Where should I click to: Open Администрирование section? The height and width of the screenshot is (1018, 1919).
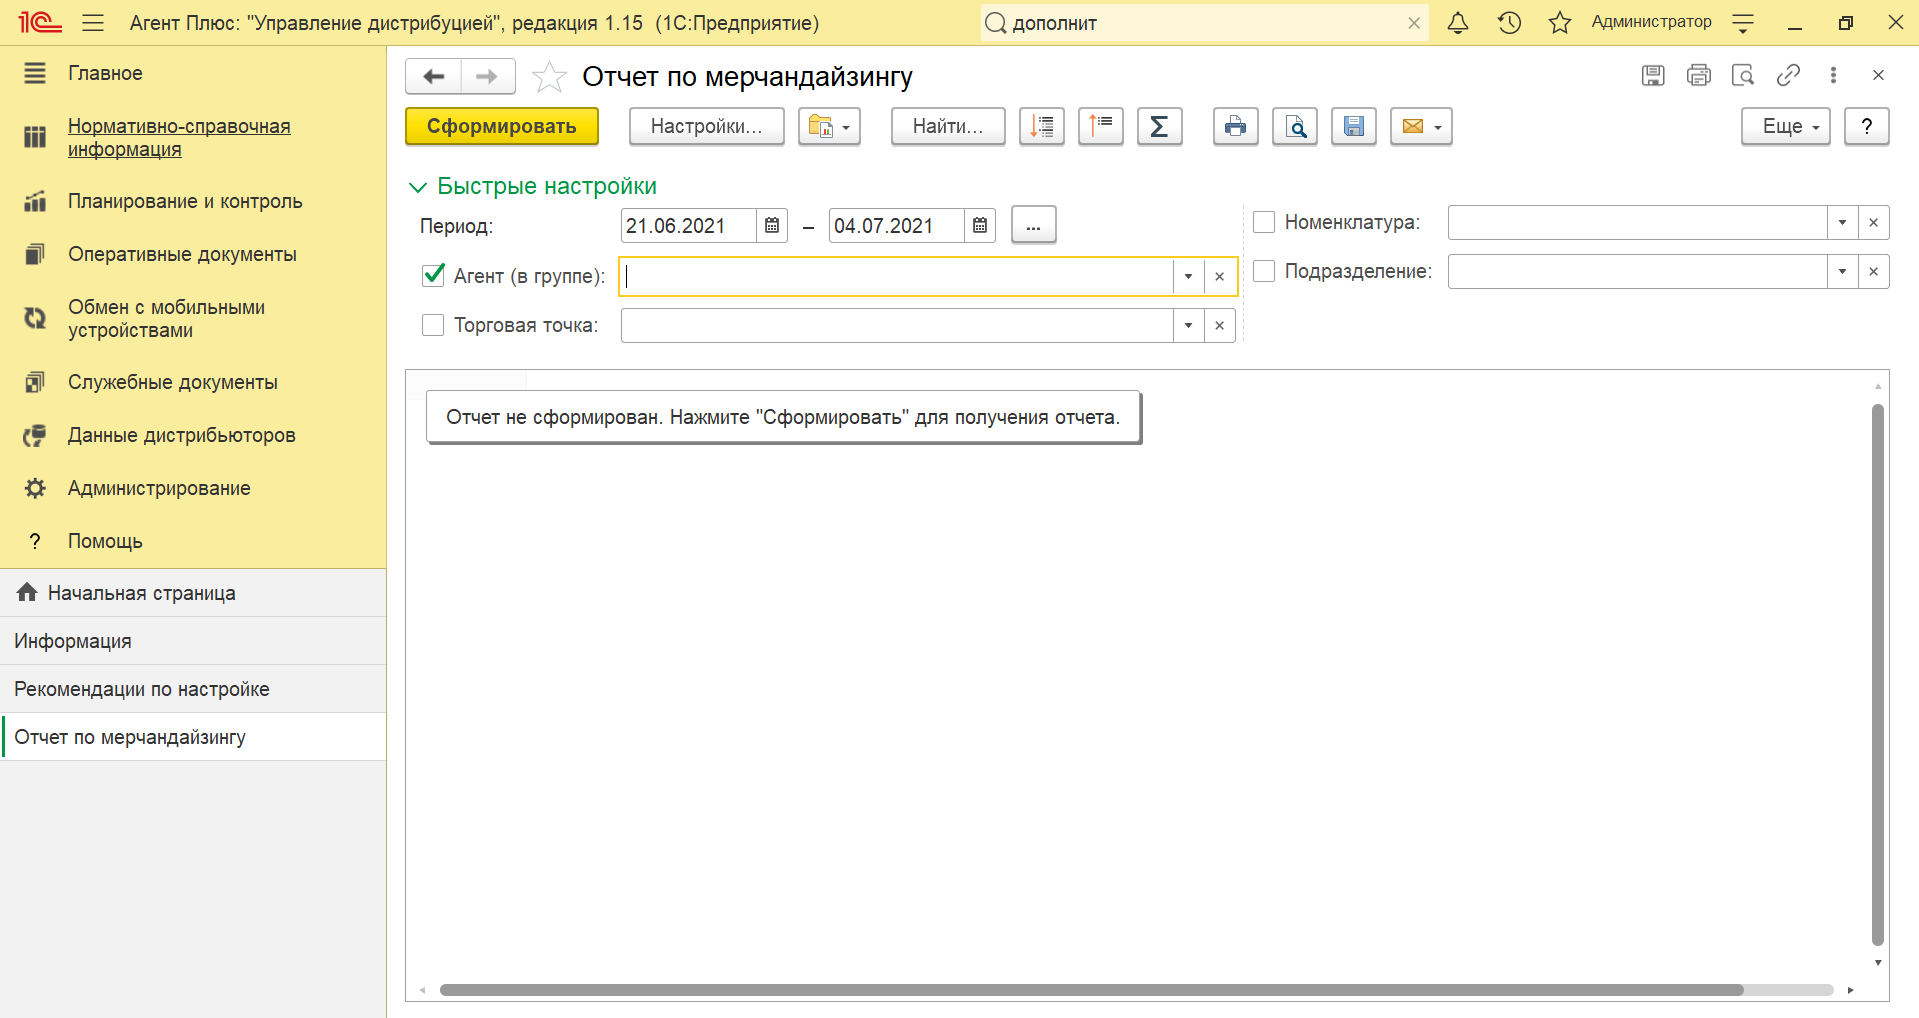159,488
